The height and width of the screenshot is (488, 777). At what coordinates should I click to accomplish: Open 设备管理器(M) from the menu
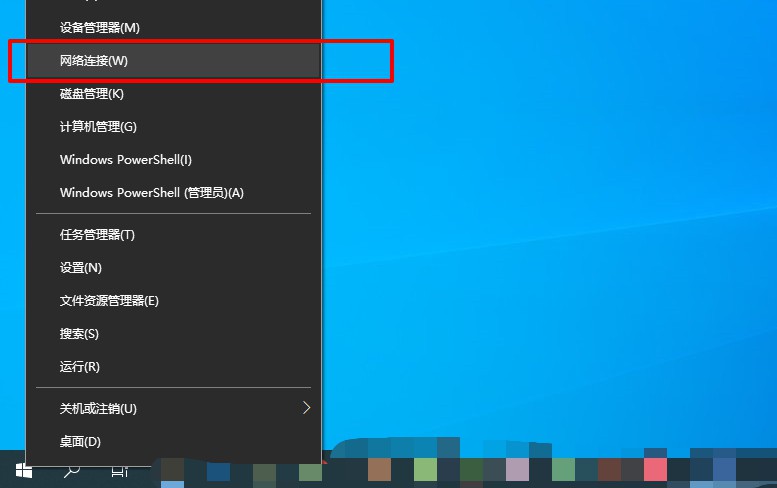click(100, 27)
